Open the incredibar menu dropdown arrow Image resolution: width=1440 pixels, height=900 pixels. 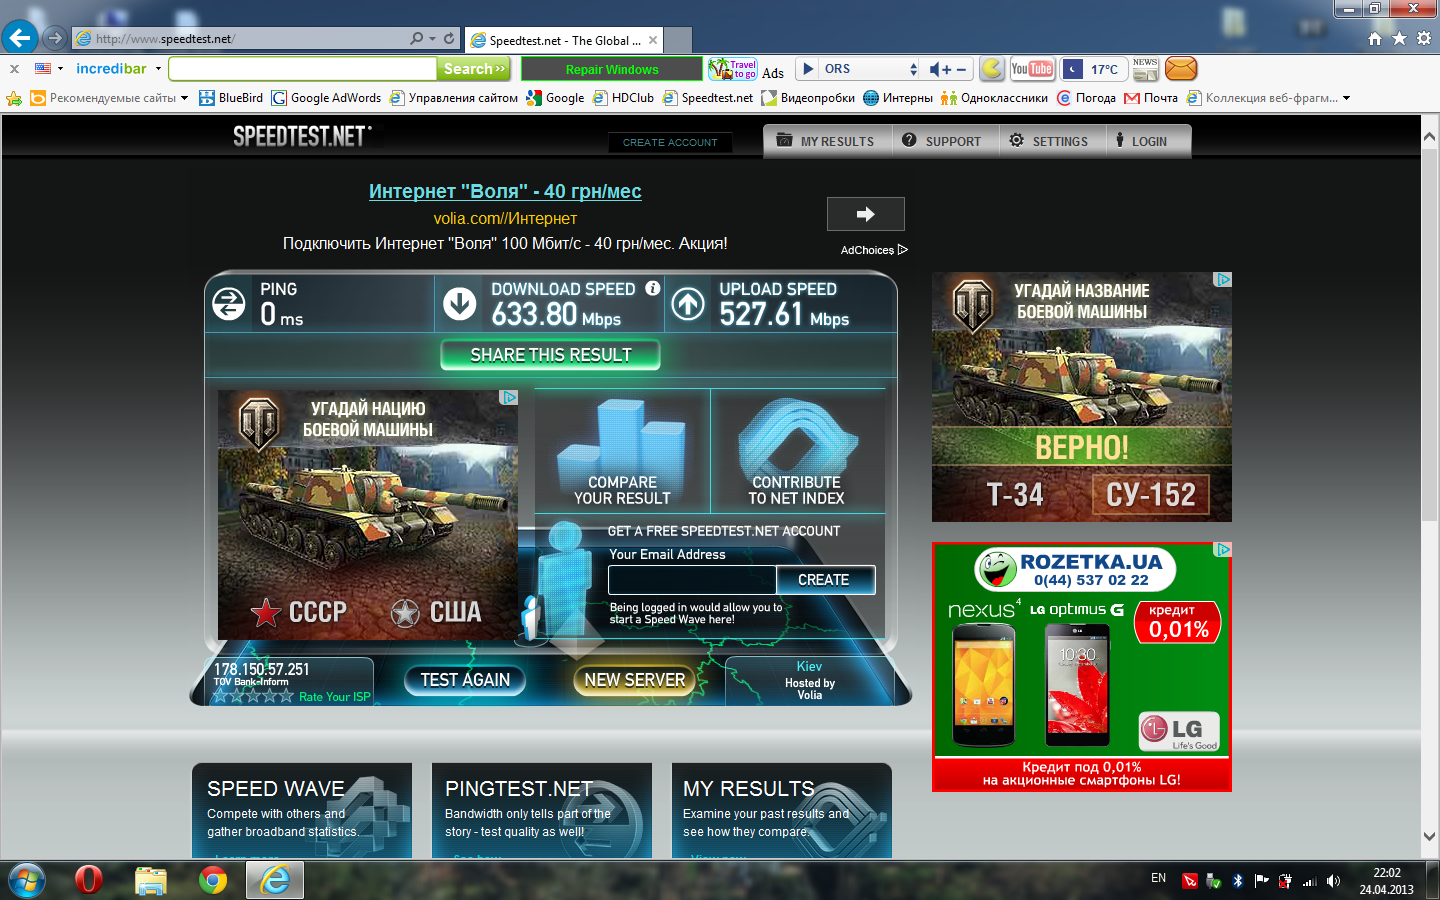tap(158, 69)
